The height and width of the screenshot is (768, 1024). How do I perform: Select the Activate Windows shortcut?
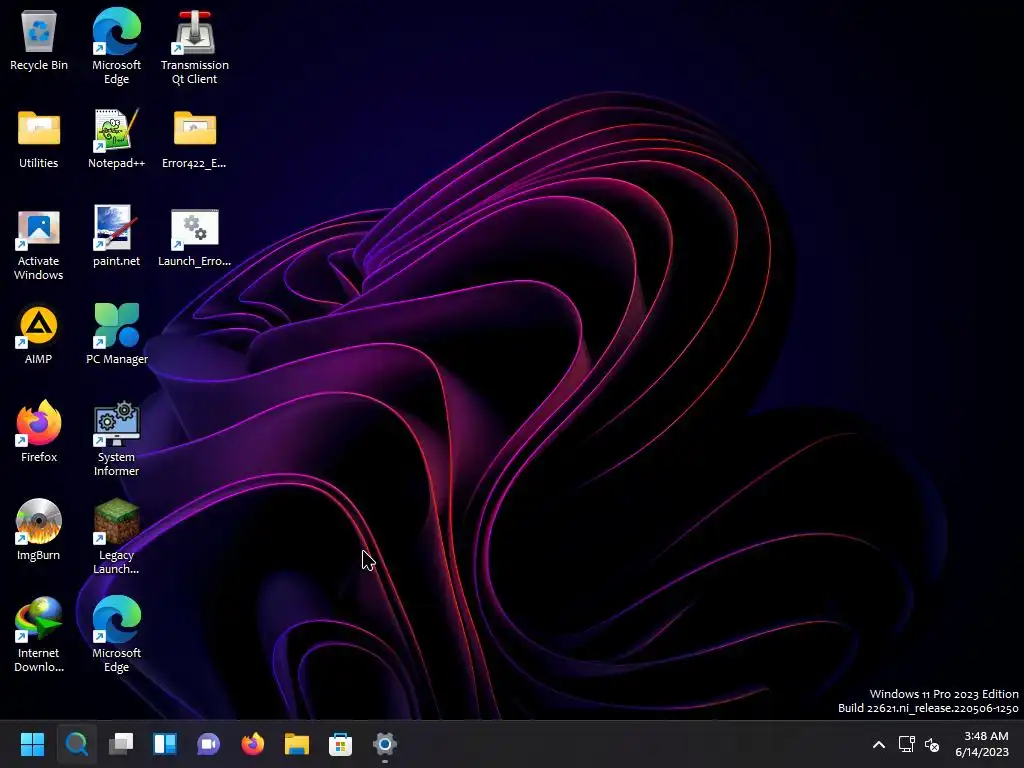(39, 244)
